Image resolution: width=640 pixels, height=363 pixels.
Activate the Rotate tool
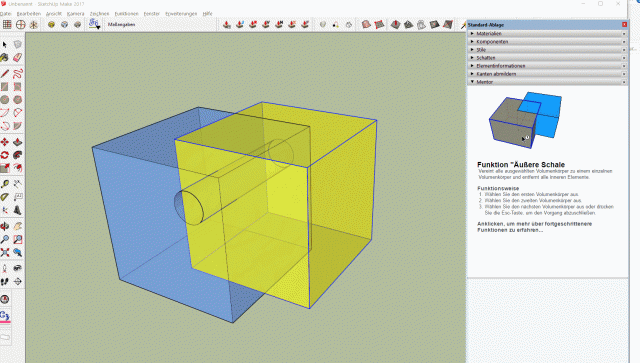click(x=4, y=155)
